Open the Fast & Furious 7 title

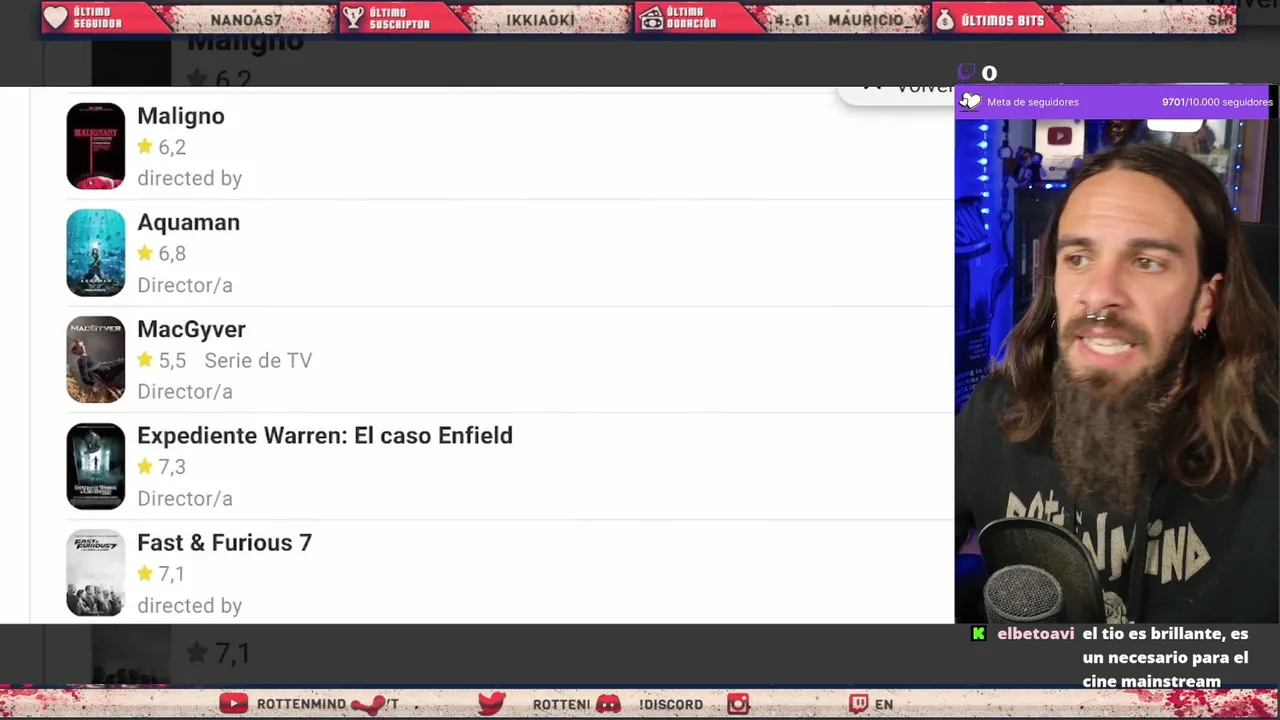point(224,542)
